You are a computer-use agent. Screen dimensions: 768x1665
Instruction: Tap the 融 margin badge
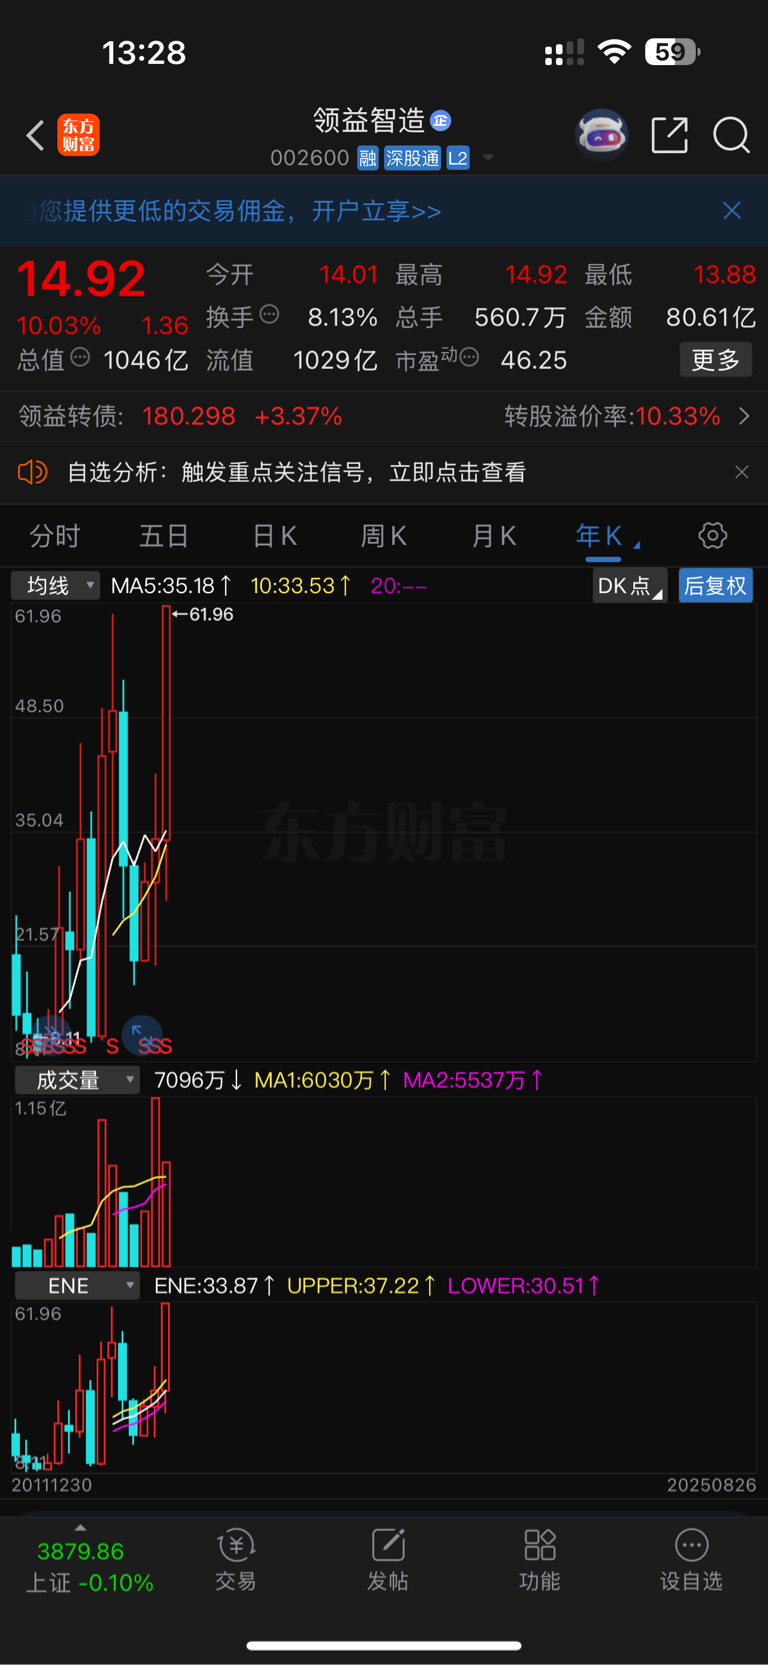tap(368, 158)
